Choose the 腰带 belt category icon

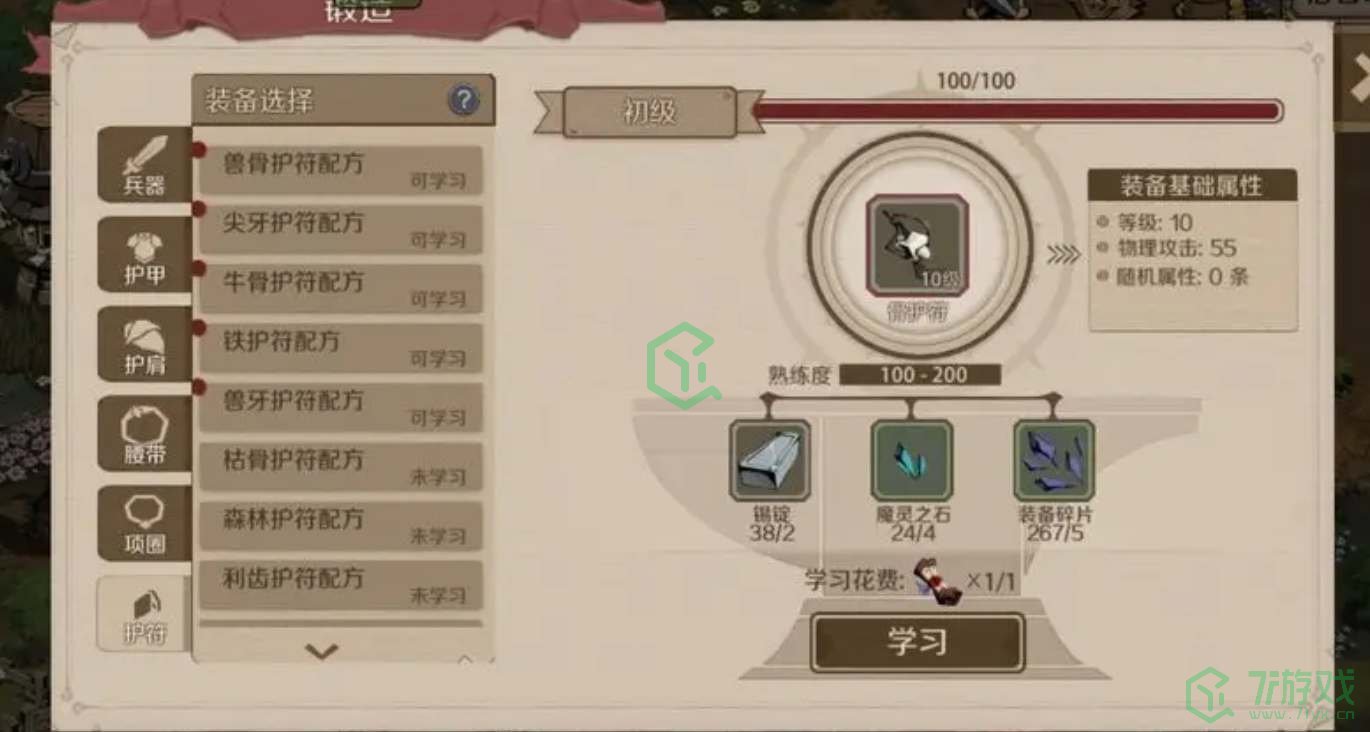[x=144, y=433]
